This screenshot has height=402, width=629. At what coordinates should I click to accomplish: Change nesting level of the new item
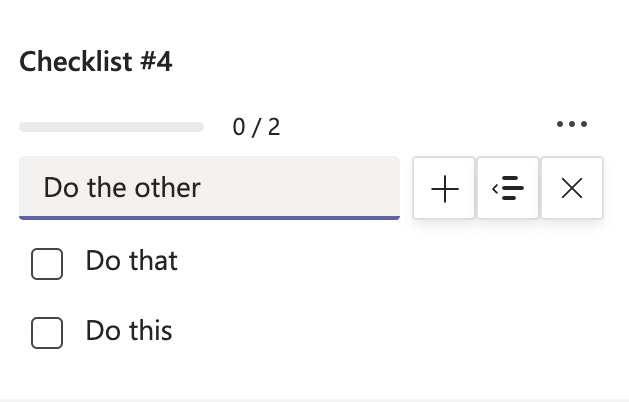[508, 188]
